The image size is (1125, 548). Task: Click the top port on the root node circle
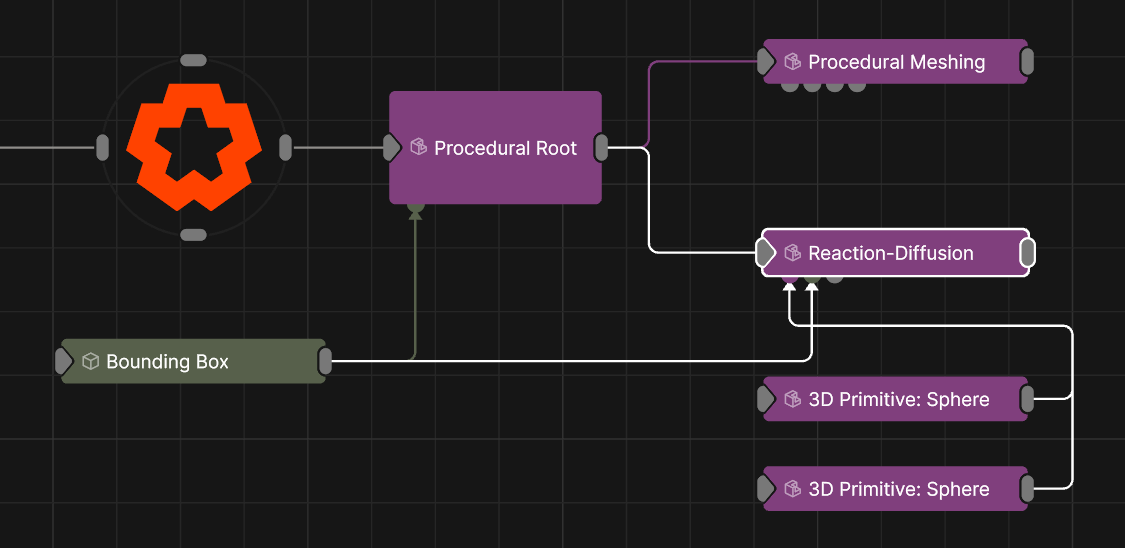click(194, 60)
